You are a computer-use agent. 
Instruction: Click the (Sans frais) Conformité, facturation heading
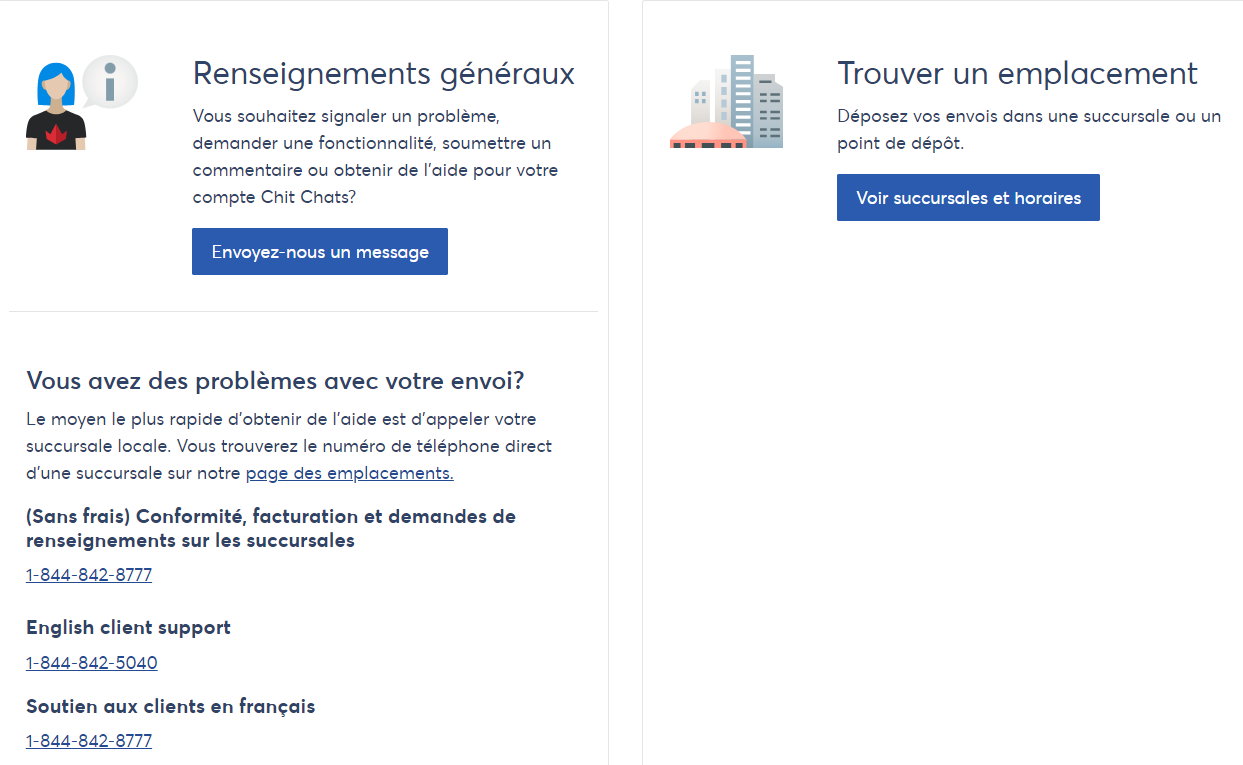pyautogui.click(x=271, y=529)
